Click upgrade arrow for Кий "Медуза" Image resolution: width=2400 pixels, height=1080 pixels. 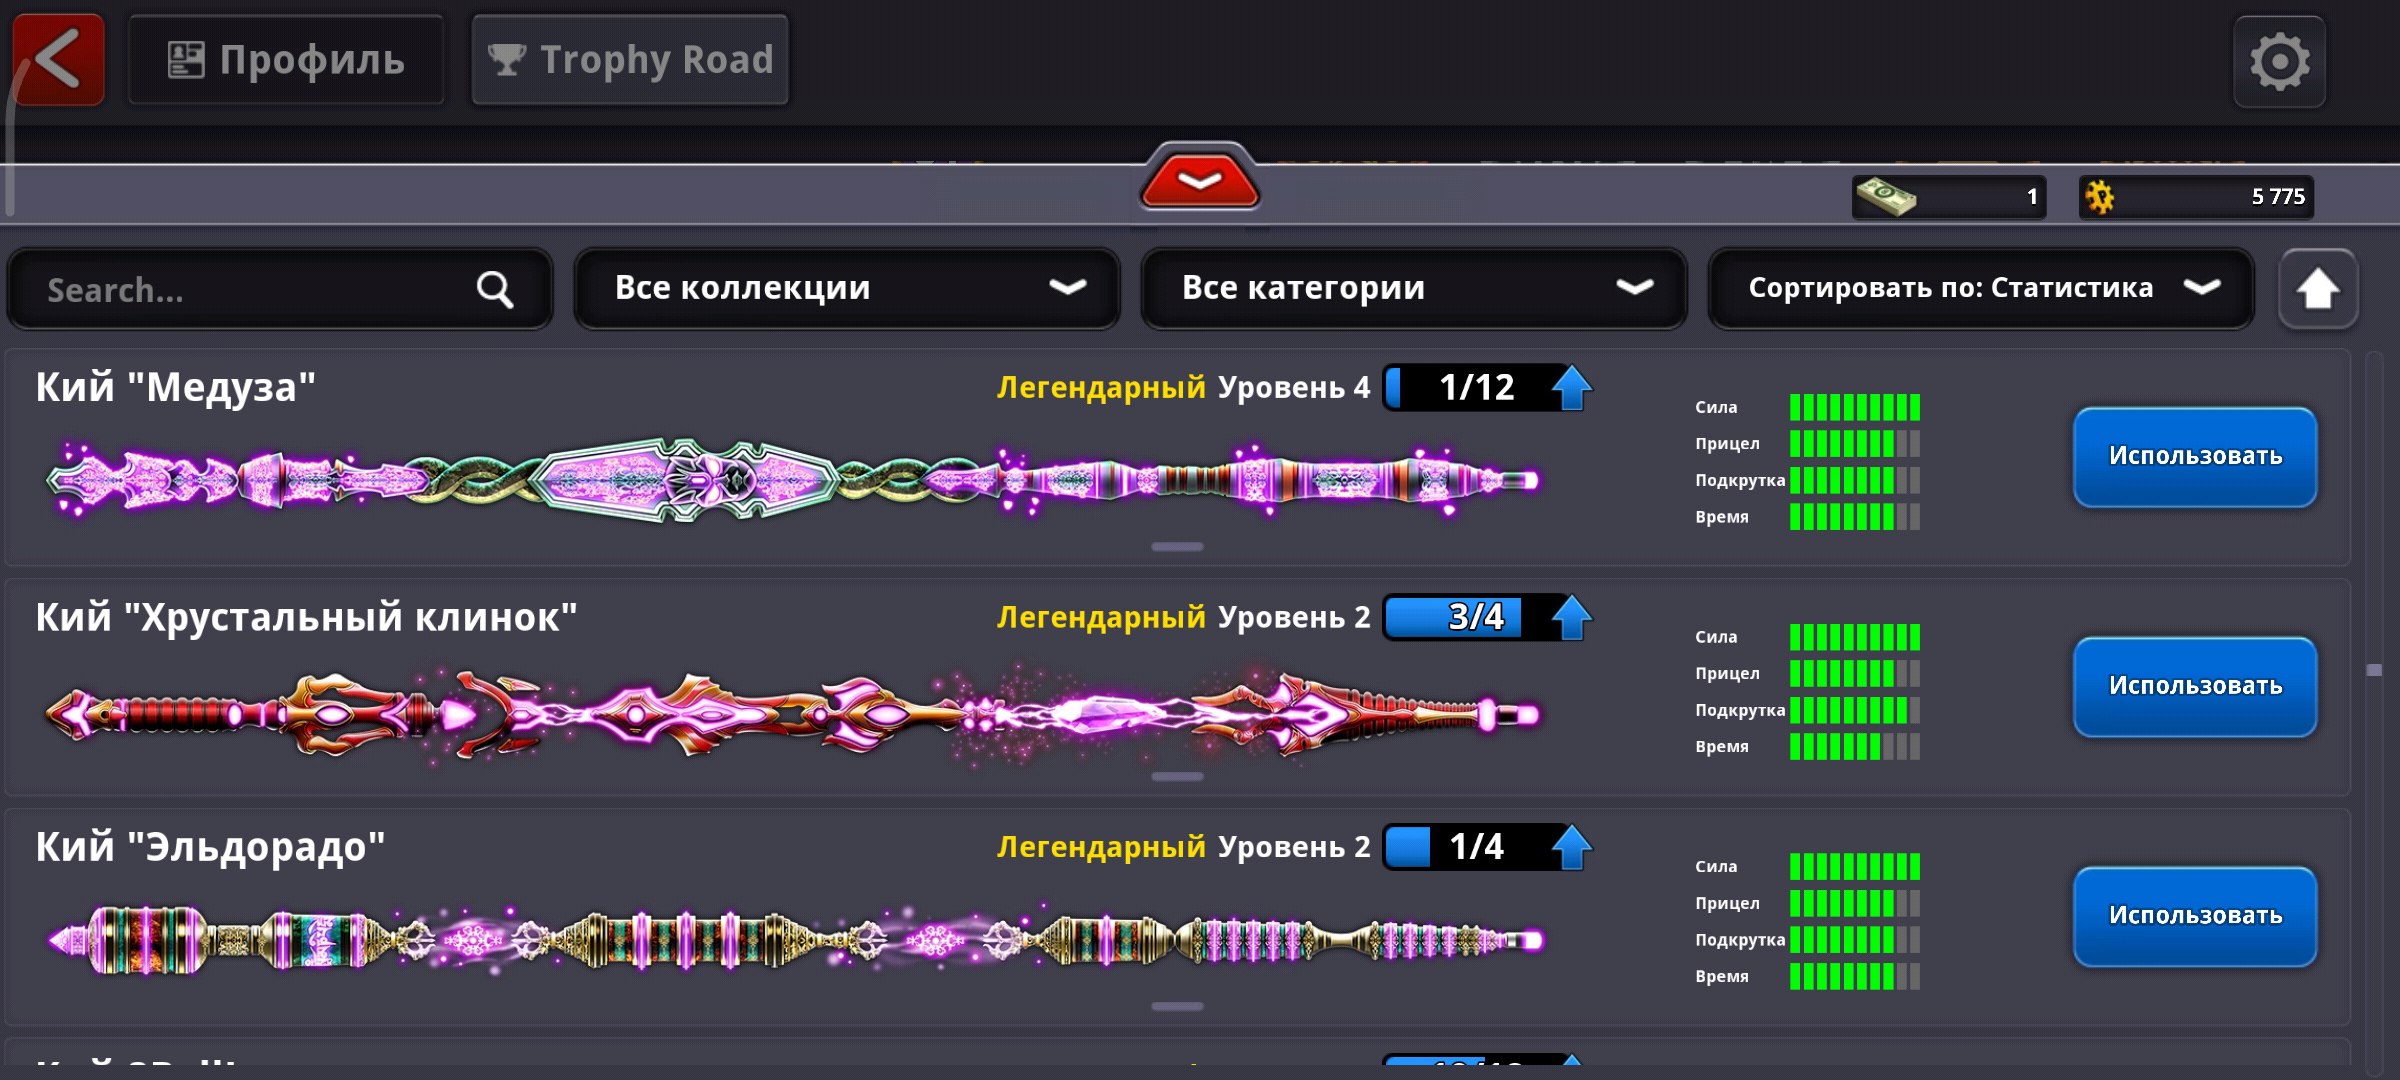(1572, 388)
